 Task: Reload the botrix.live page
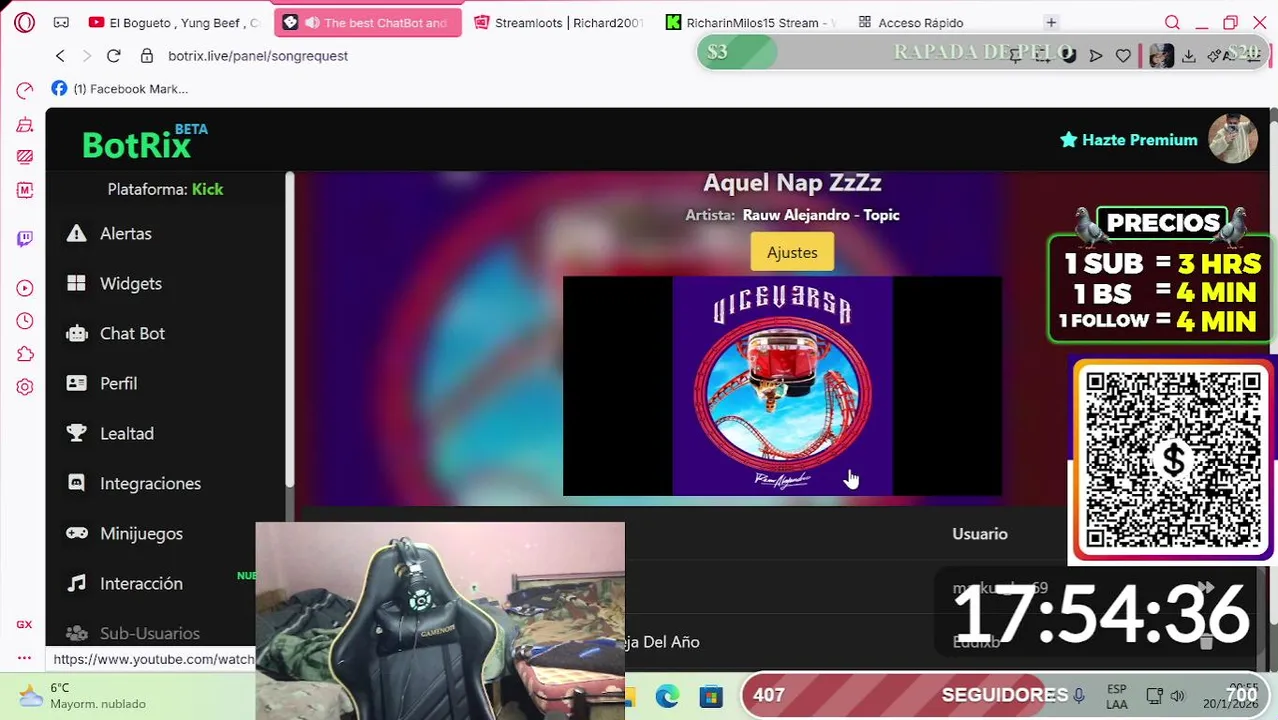[113, 56]
